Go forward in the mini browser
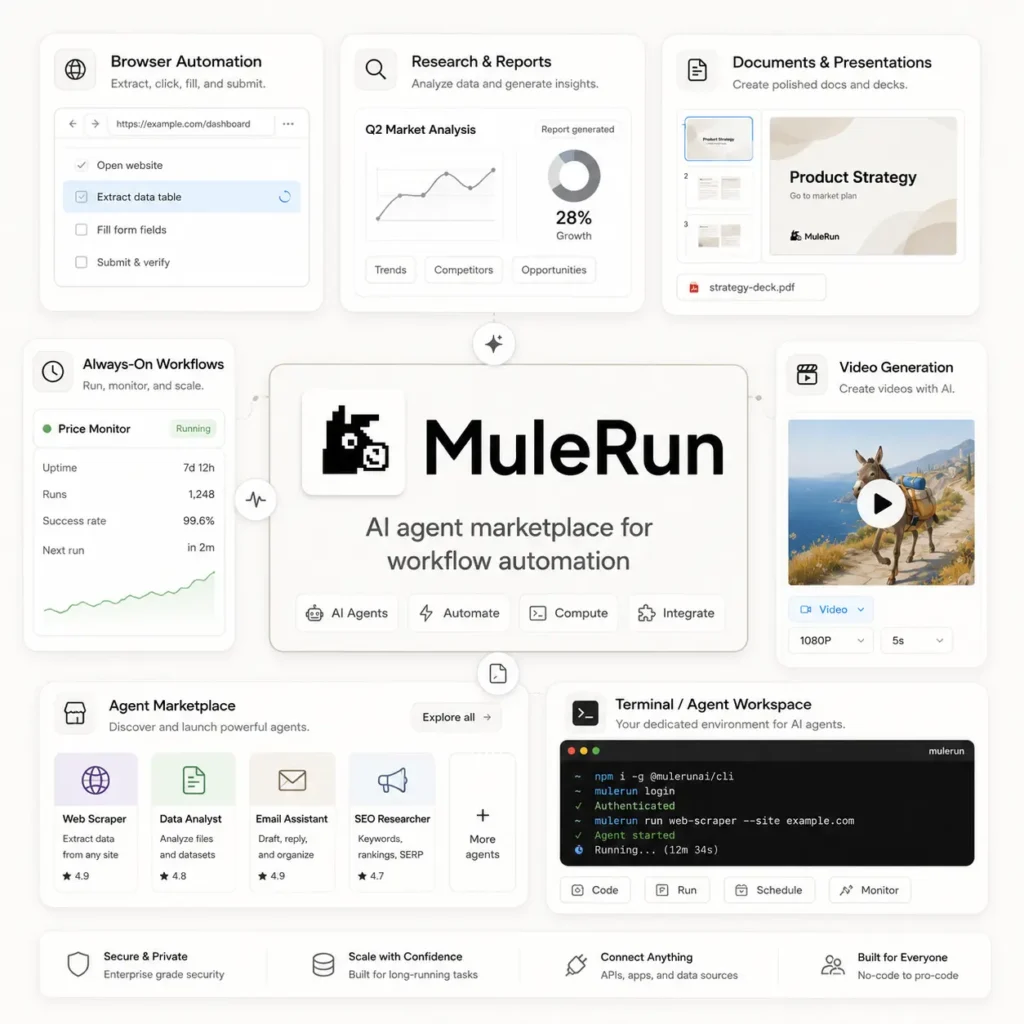The image size is (1024, 1024). click(95, 123)
